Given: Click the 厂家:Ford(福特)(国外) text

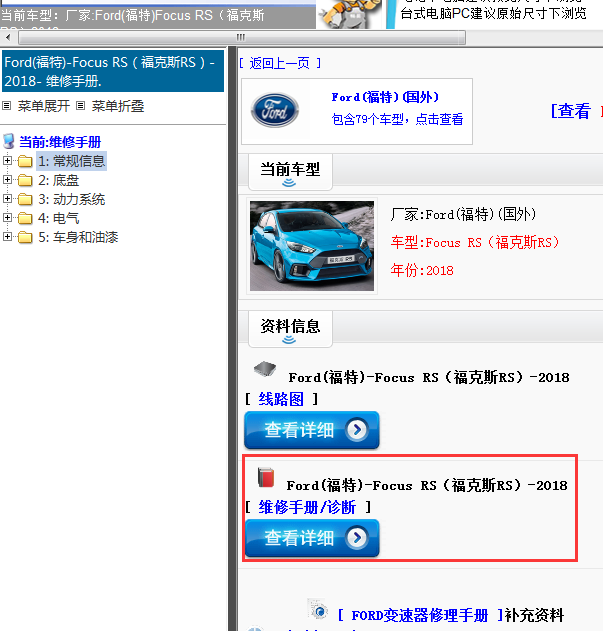Looking at the screenshot, I should click(x=463, y=214).
